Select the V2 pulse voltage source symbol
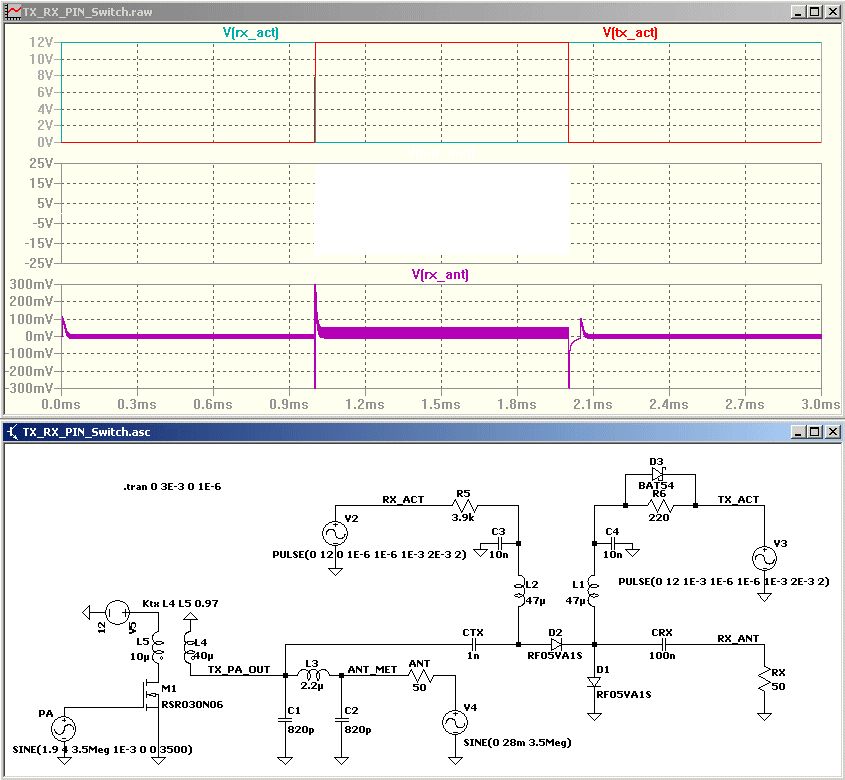 click(334, 533)
